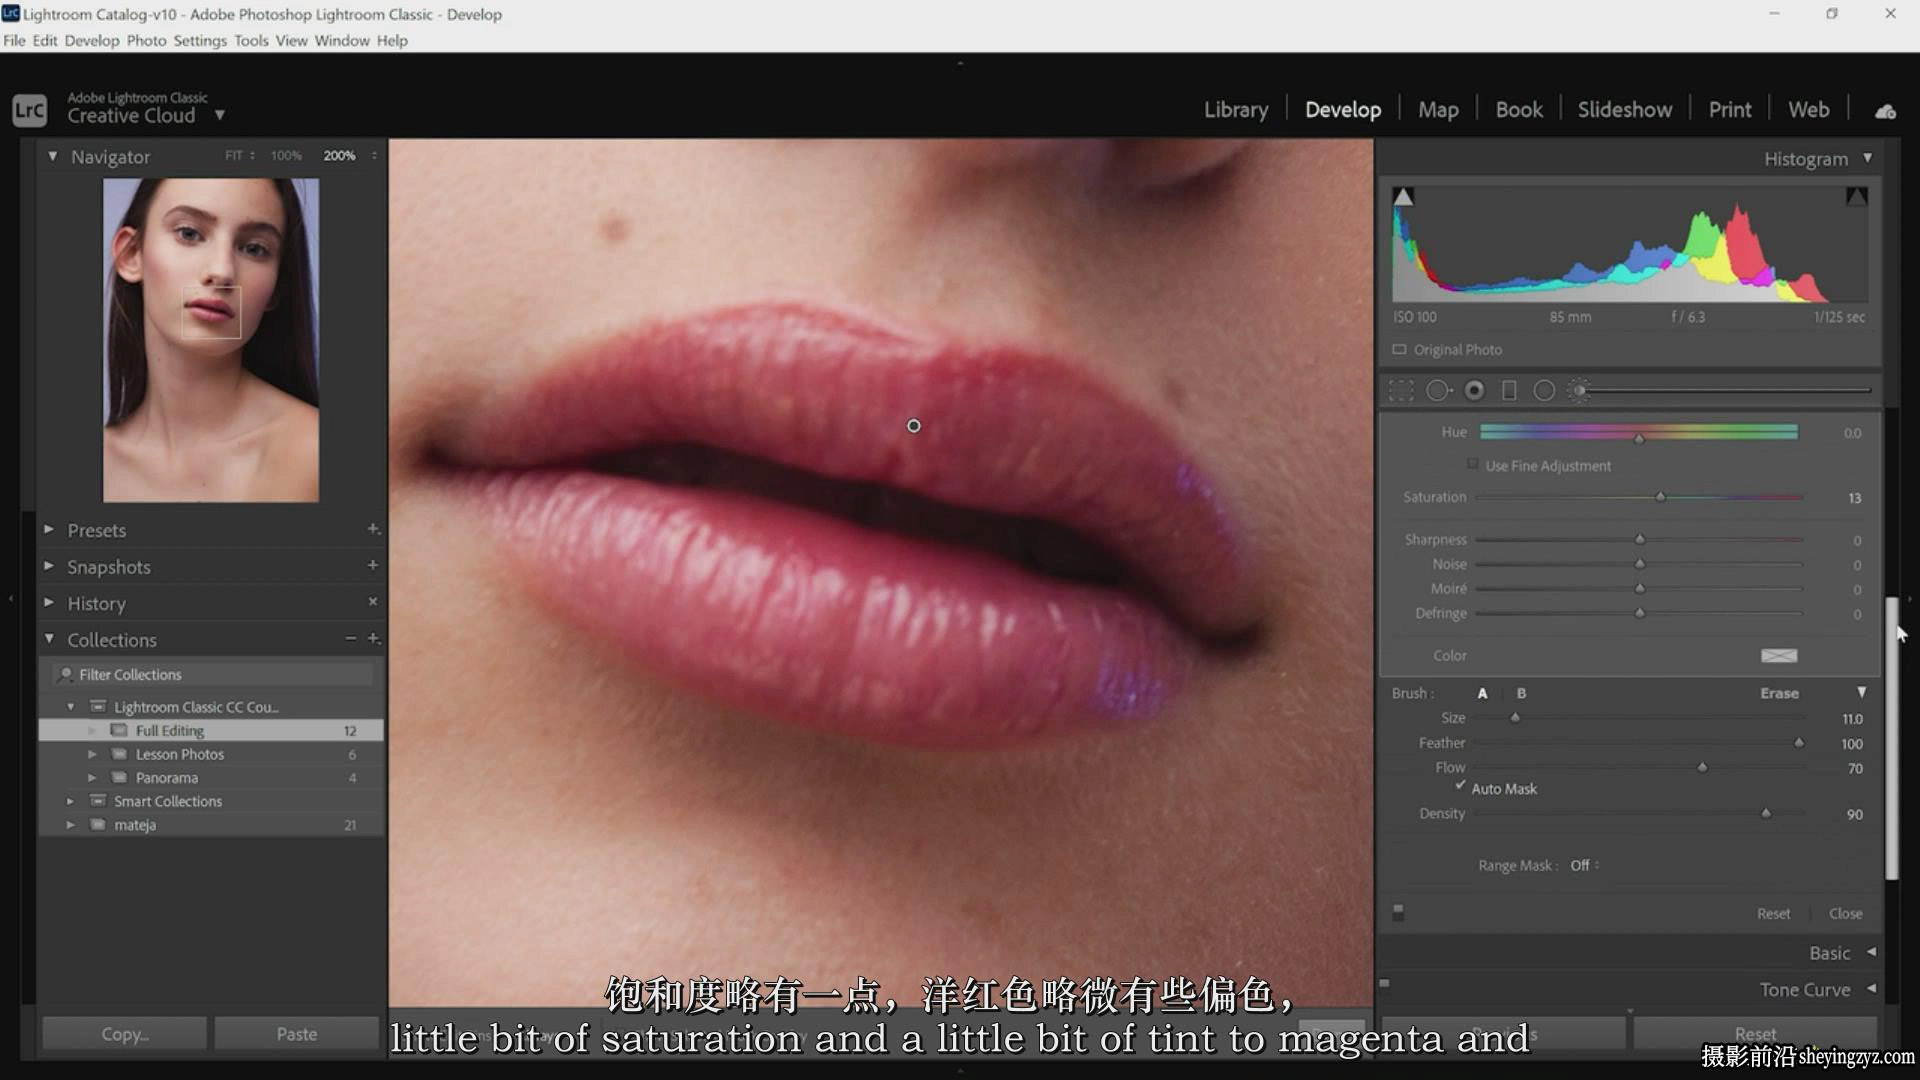
Task: Select brush A
Action: [1483, 693]
